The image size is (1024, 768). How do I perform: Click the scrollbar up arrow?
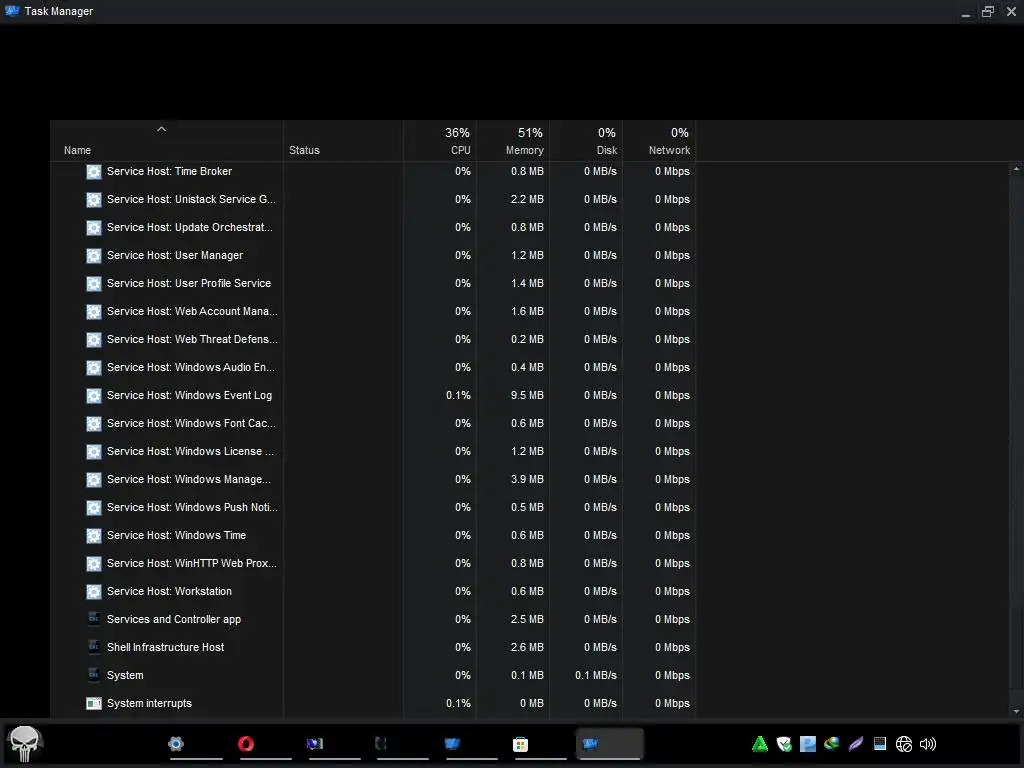coord(1016,169)
